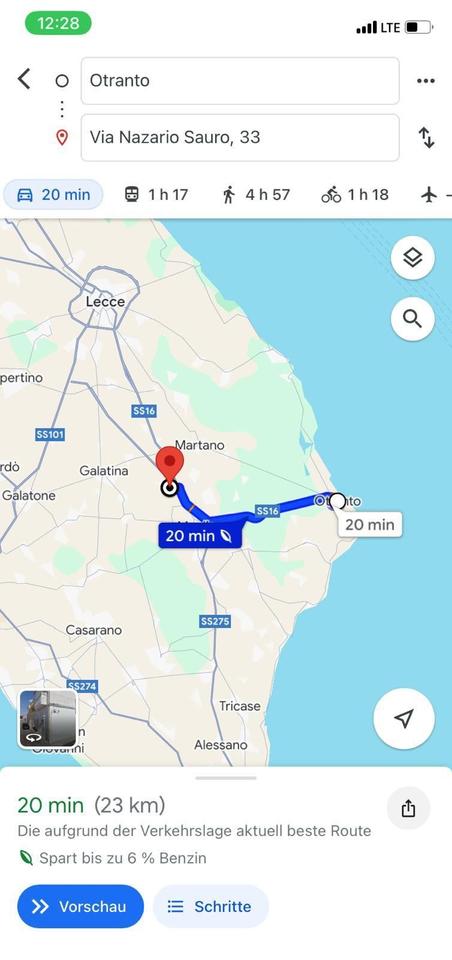
Task: Swap start and destination with arrows icon
Action: point(426,137)
